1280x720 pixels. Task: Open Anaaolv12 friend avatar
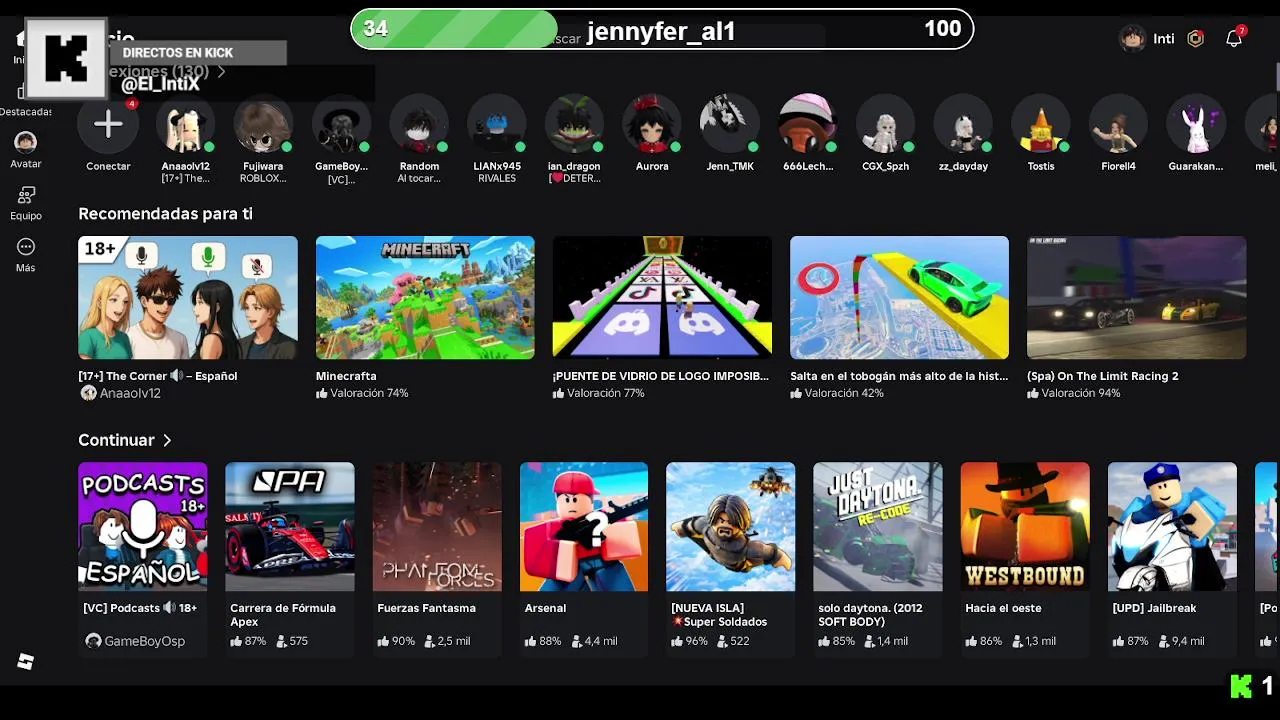[x=186, y=124]
